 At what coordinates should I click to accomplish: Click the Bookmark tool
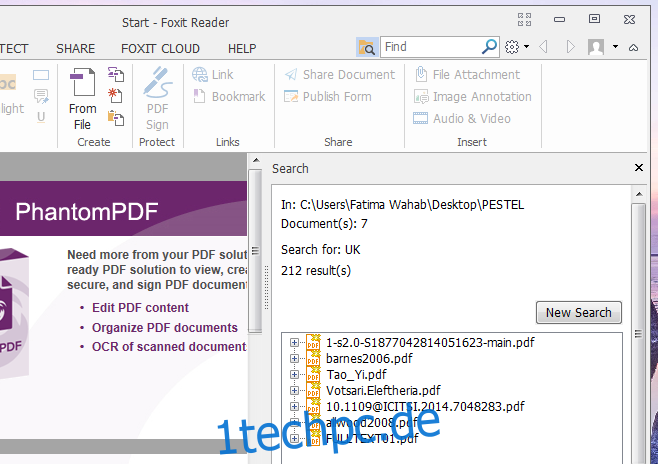229,96
